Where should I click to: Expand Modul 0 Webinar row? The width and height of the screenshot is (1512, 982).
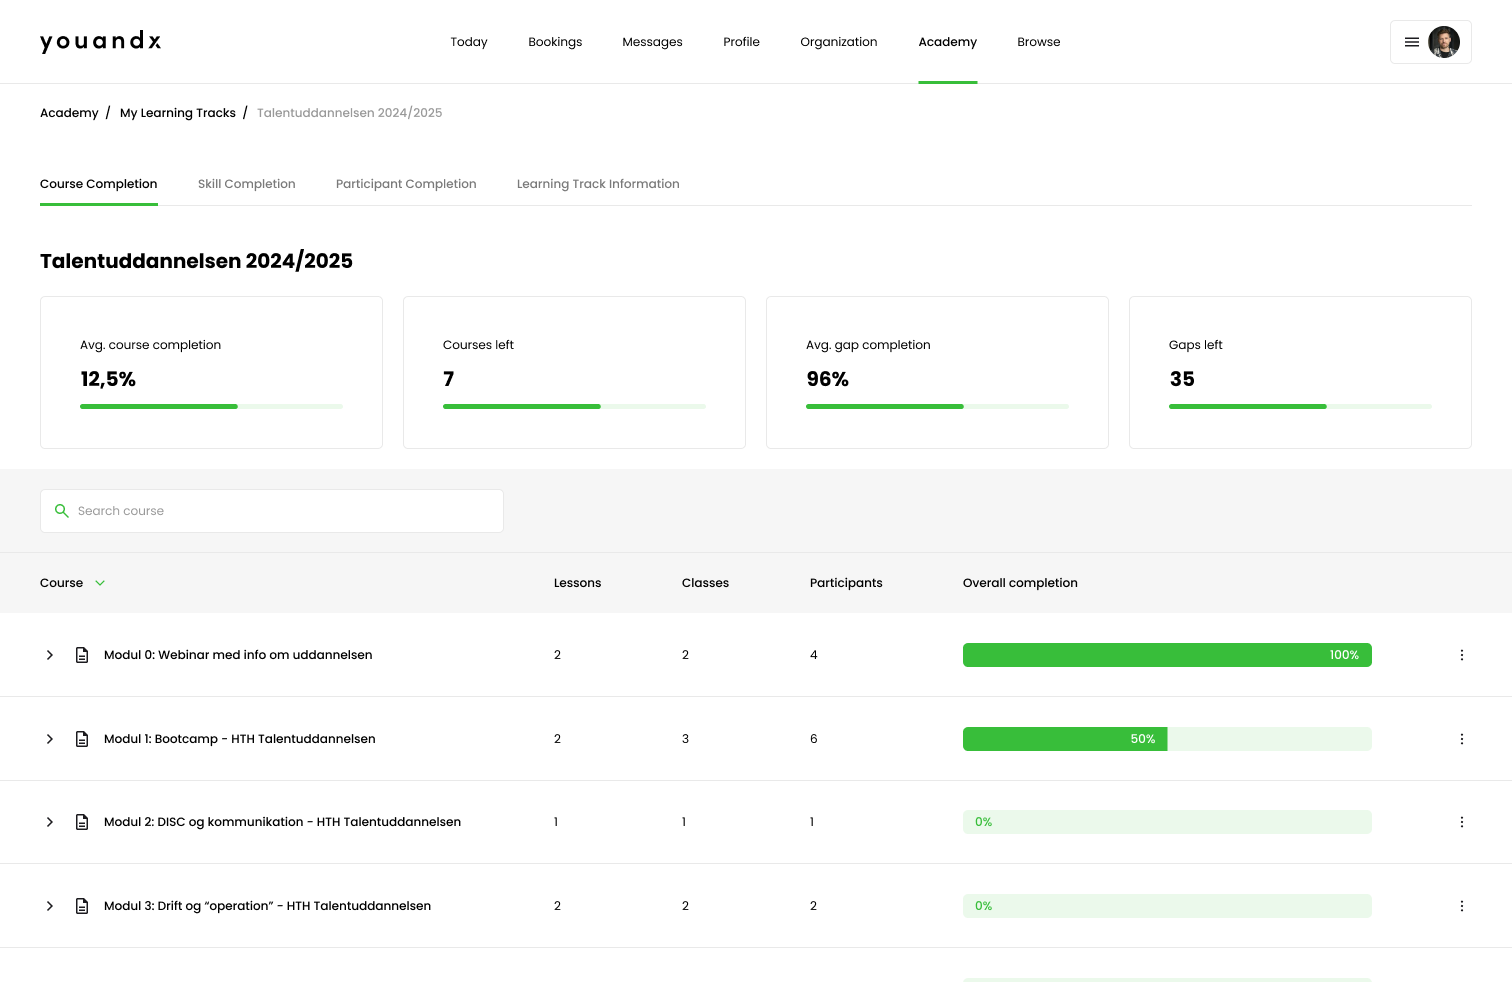click(50, 655)
